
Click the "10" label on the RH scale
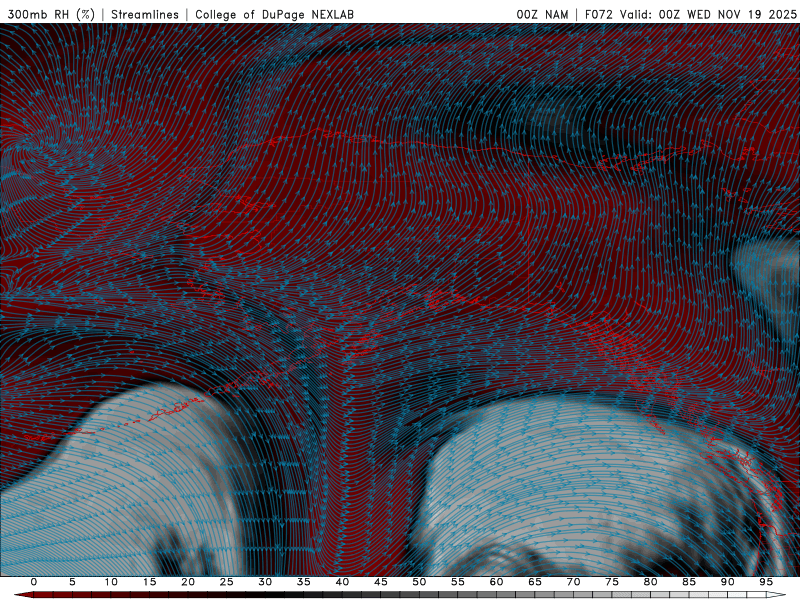(111, 582)
